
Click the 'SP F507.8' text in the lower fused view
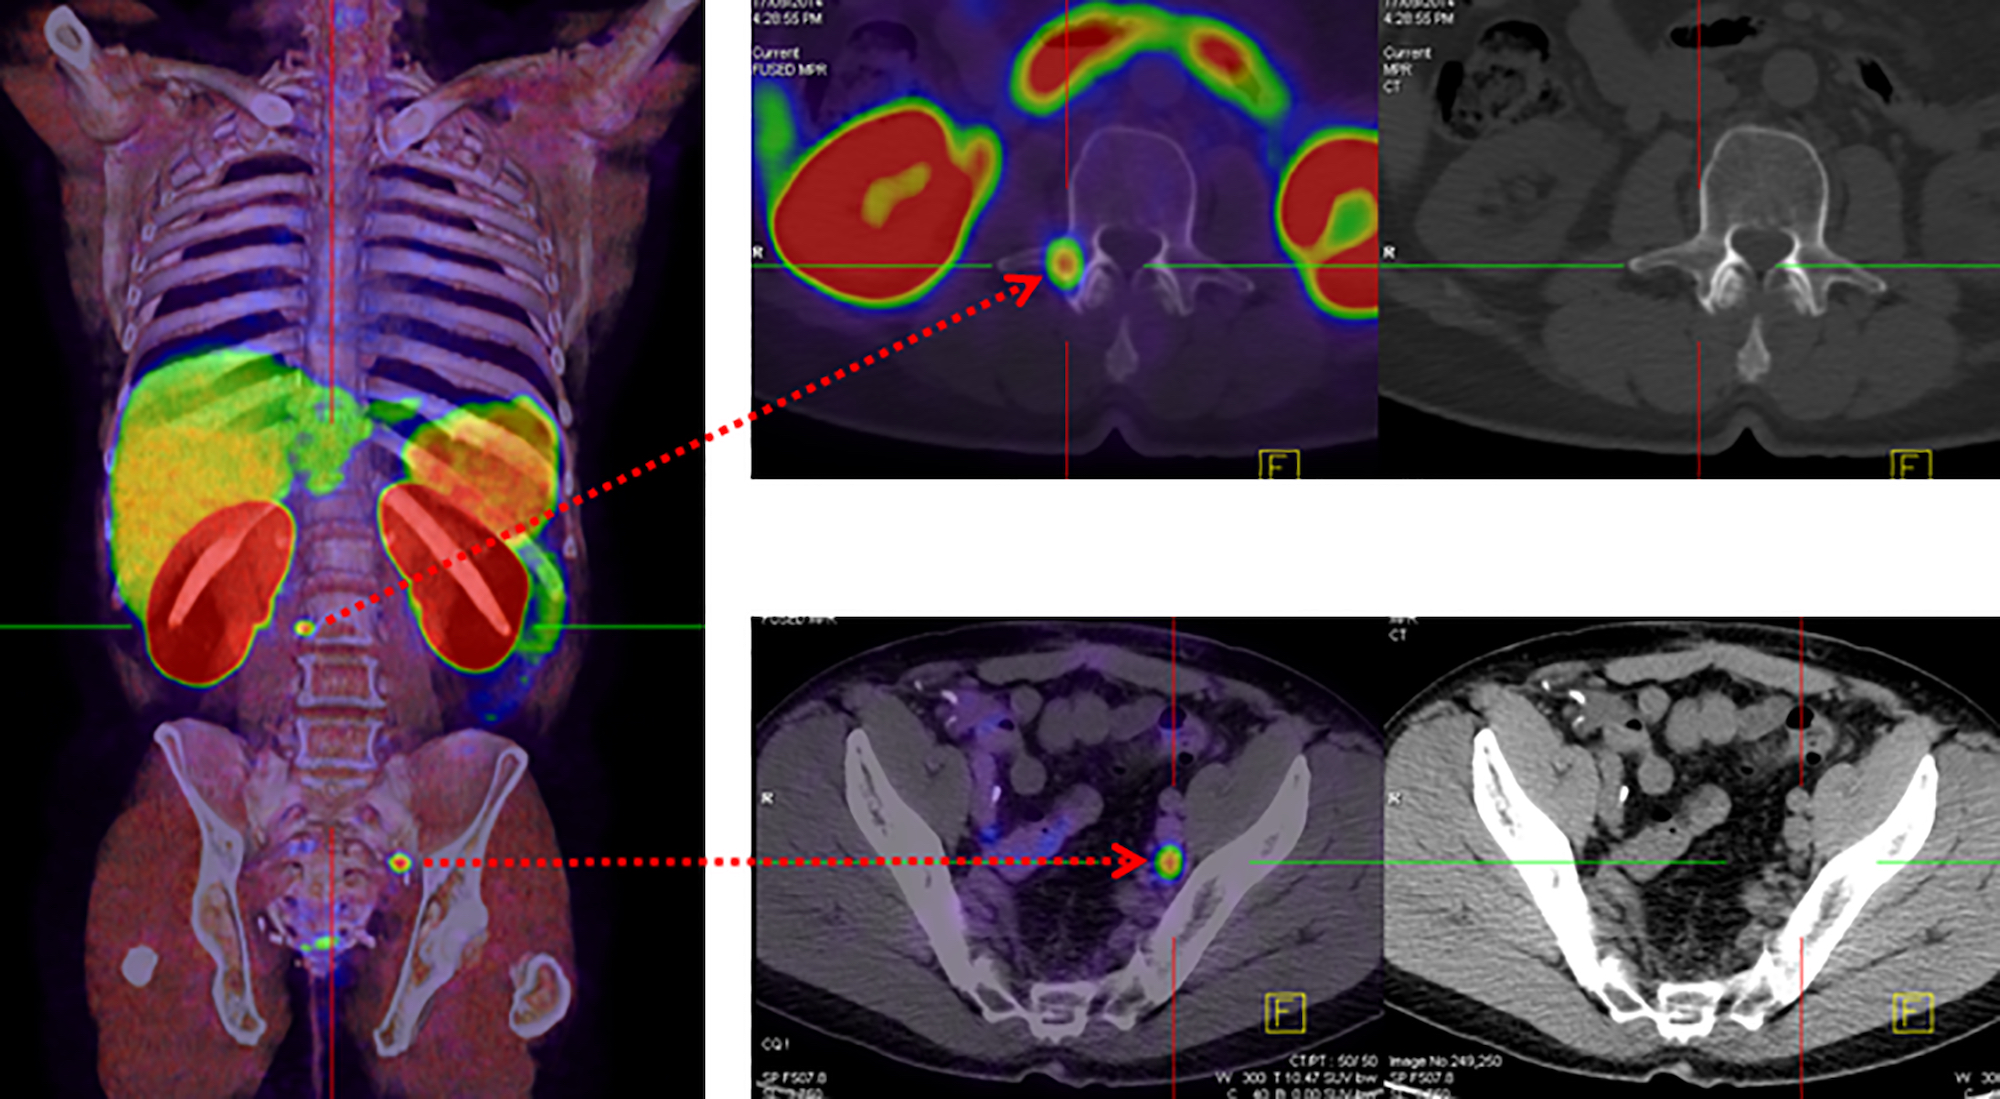coord(794,1078)
